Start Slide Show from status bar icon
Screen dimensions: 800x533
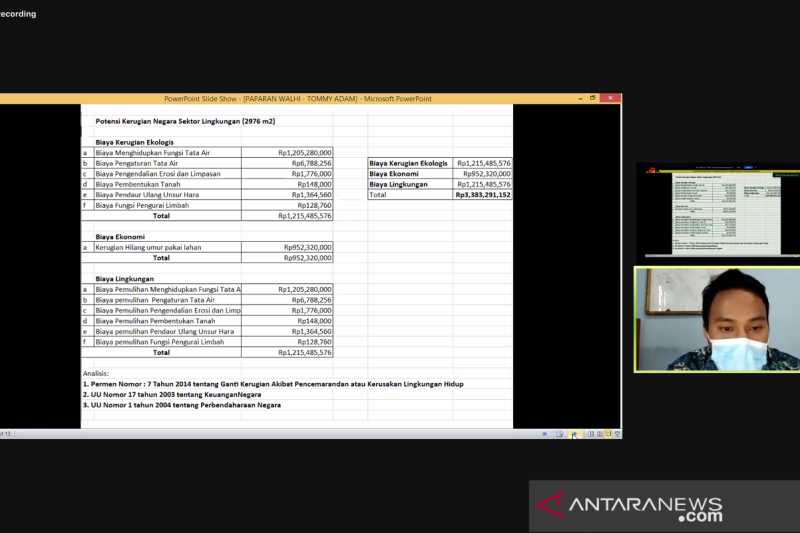pos(617,434)
